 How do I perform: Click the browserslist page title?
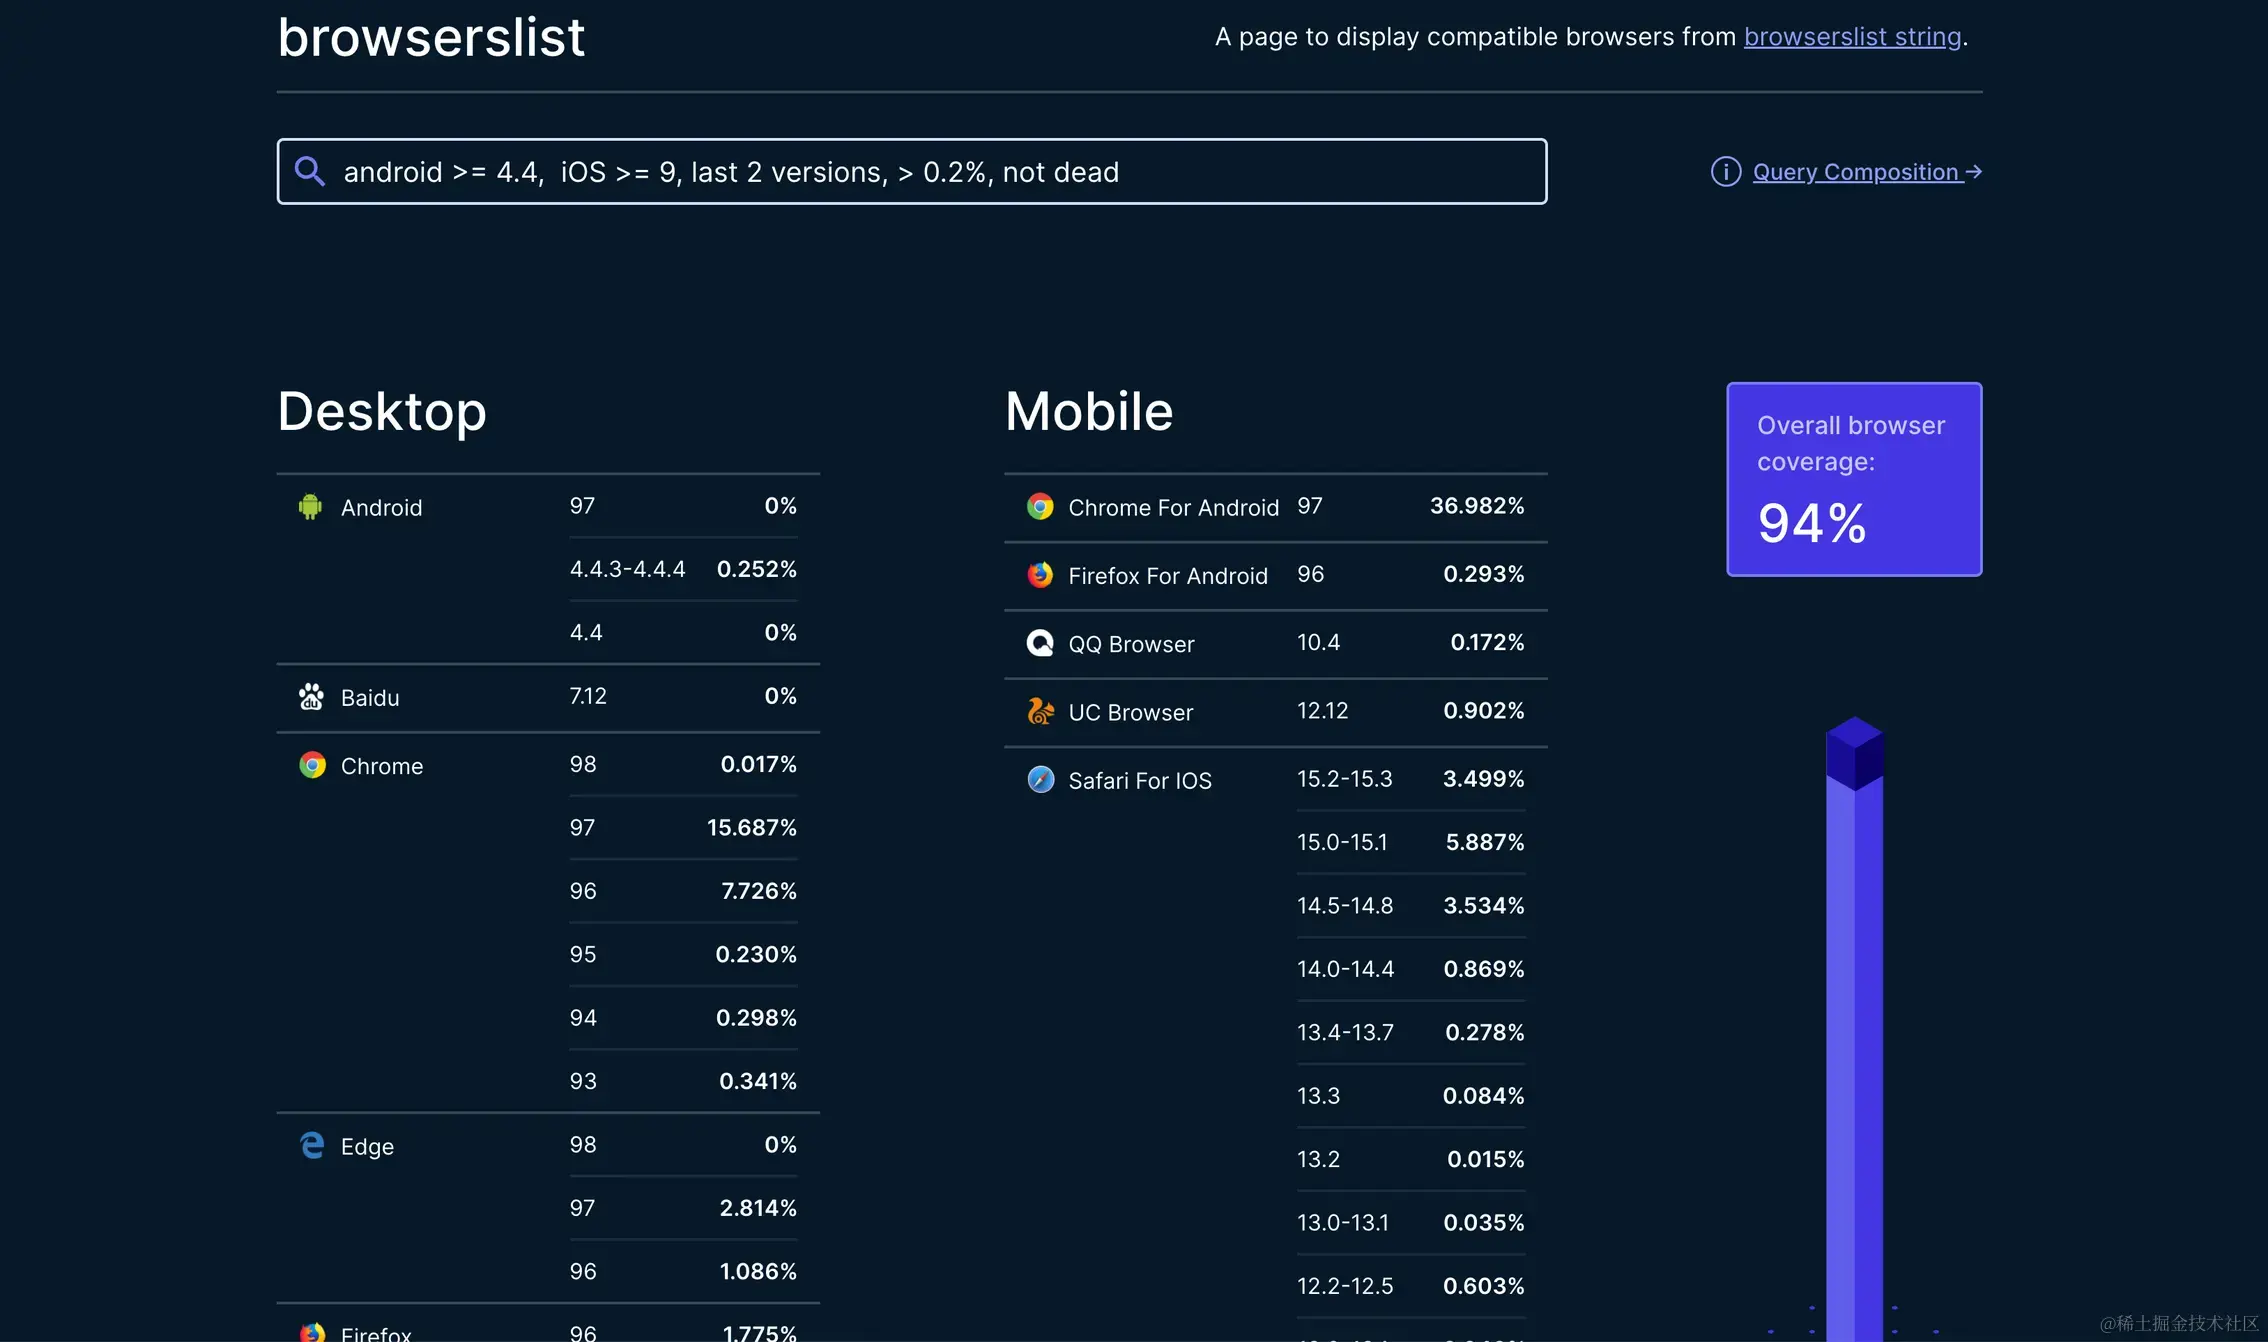(x=431, y=38)
